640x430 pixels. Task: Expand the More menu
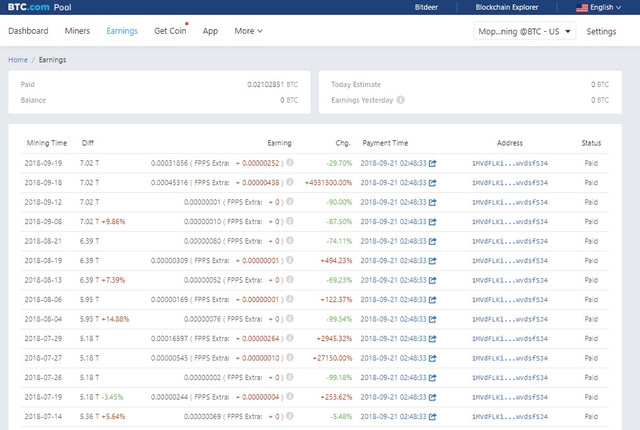tap(248, 31)
